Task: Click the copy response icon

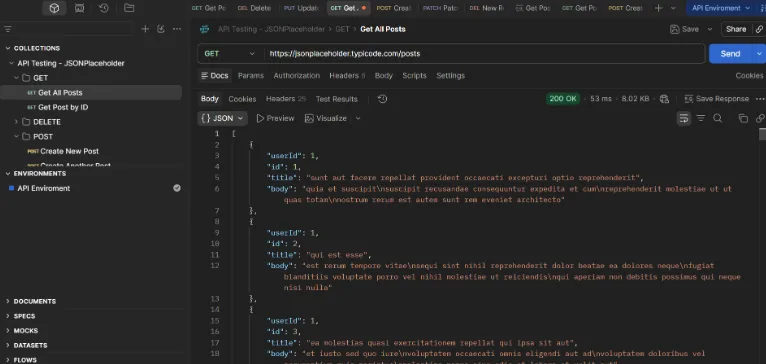Action: [743, 118]
